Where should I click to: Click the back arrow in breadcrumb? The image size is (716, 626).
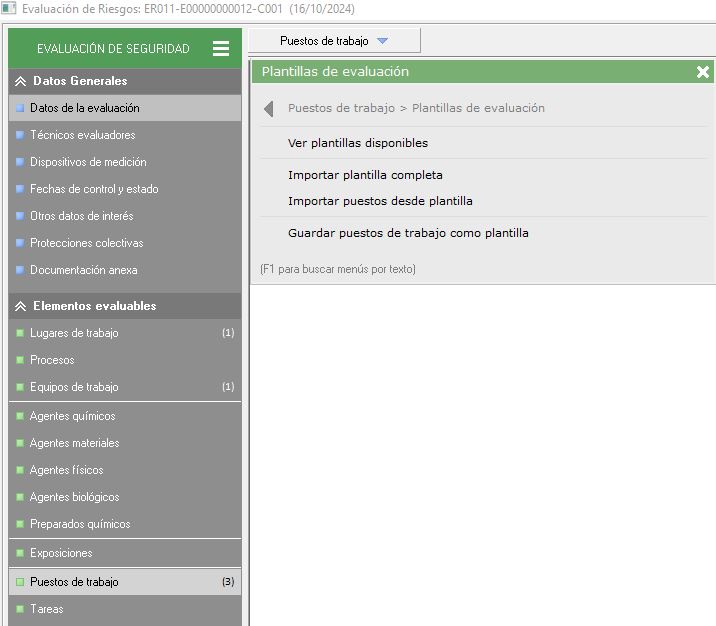pos(268,109)
